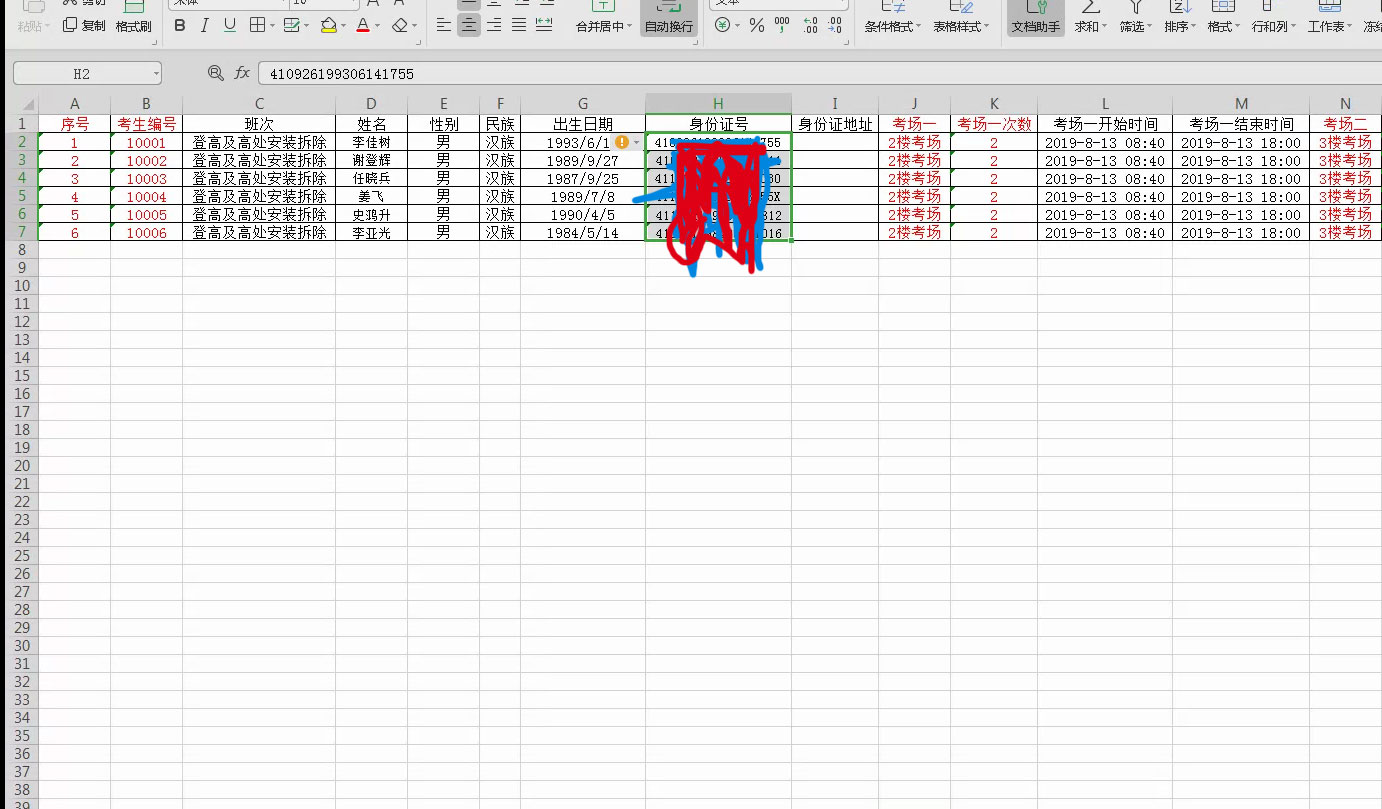1382x809 pixels.
Task: Click the birthdate cell 1987/9/25
Action: click(x=583, y=179)
